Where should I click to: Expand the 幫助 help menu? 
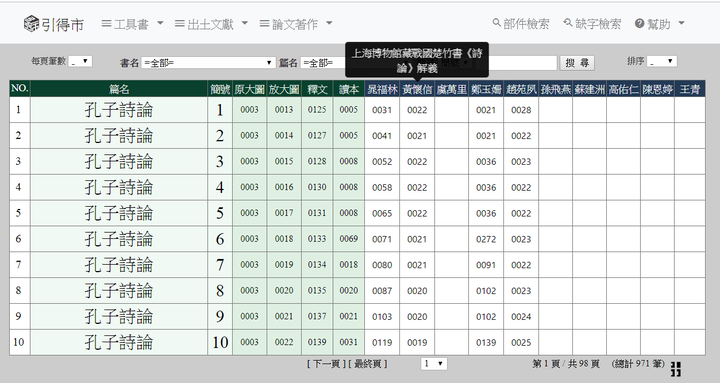tap(660, 23)
